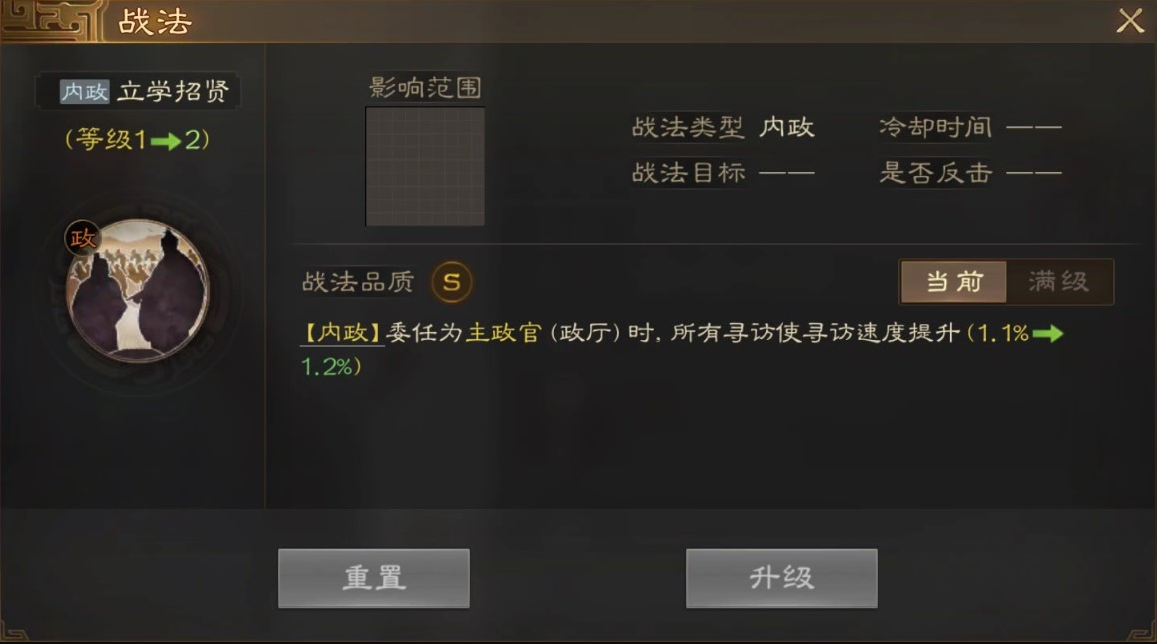
Task: Click the 战法类型 label
Action: point(688,127)
